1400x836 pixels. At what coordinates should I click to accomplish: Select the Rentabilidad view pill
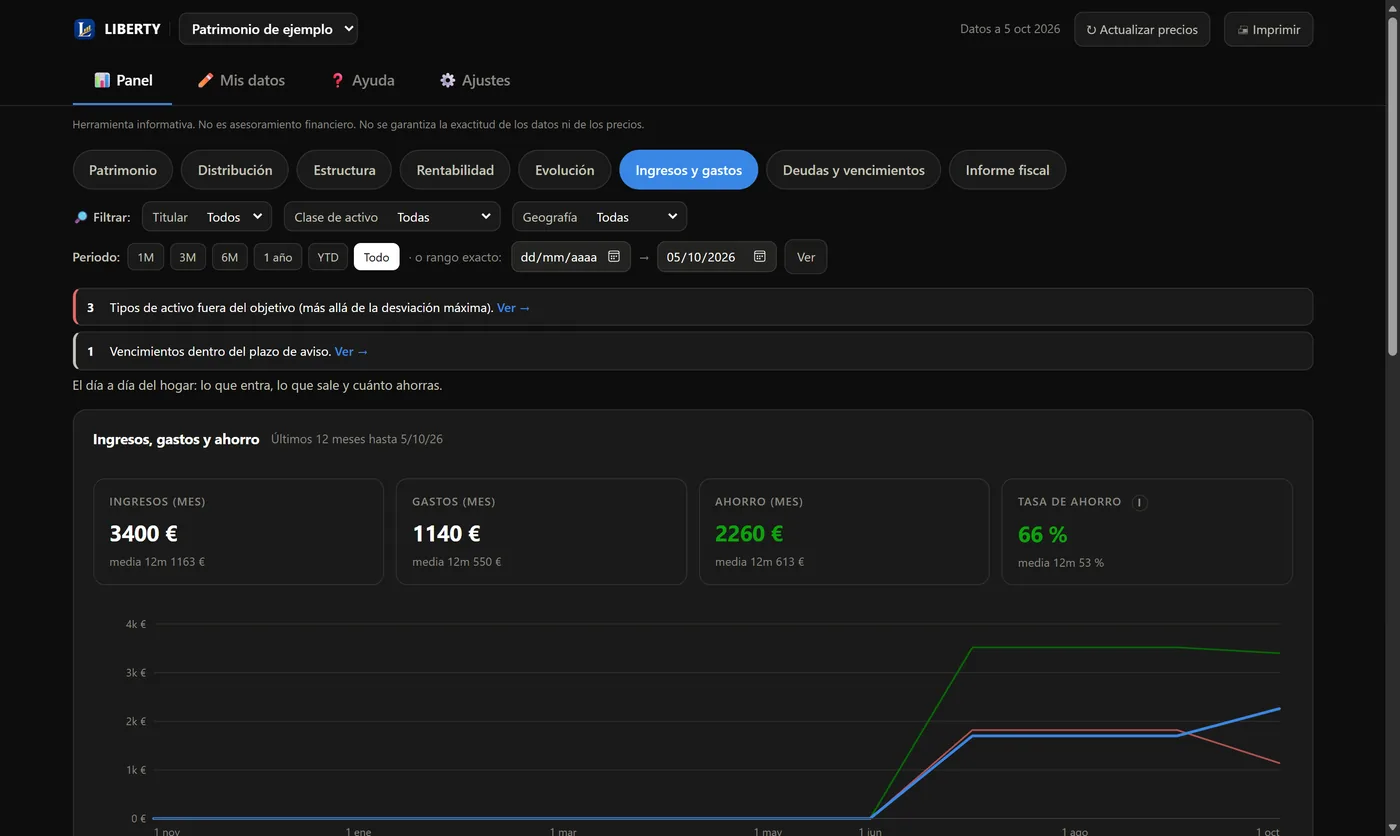(x=455, y=170)
